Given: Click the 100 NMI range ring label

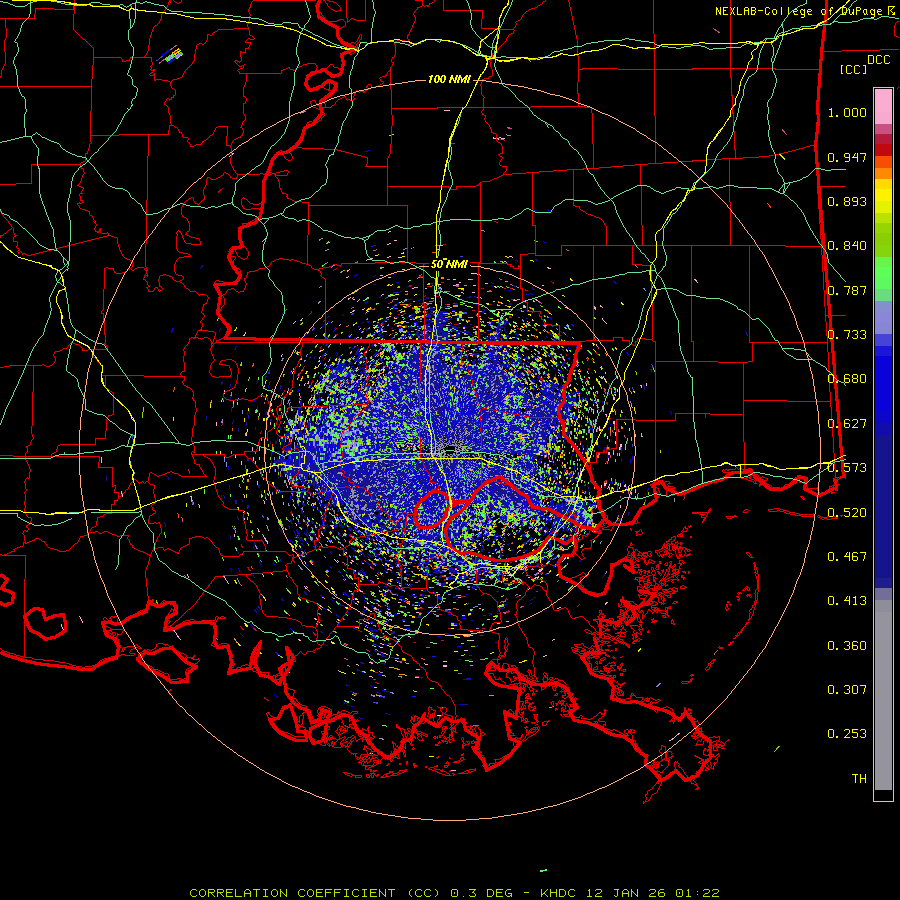Looking at the screenshot, I should 449,79.
